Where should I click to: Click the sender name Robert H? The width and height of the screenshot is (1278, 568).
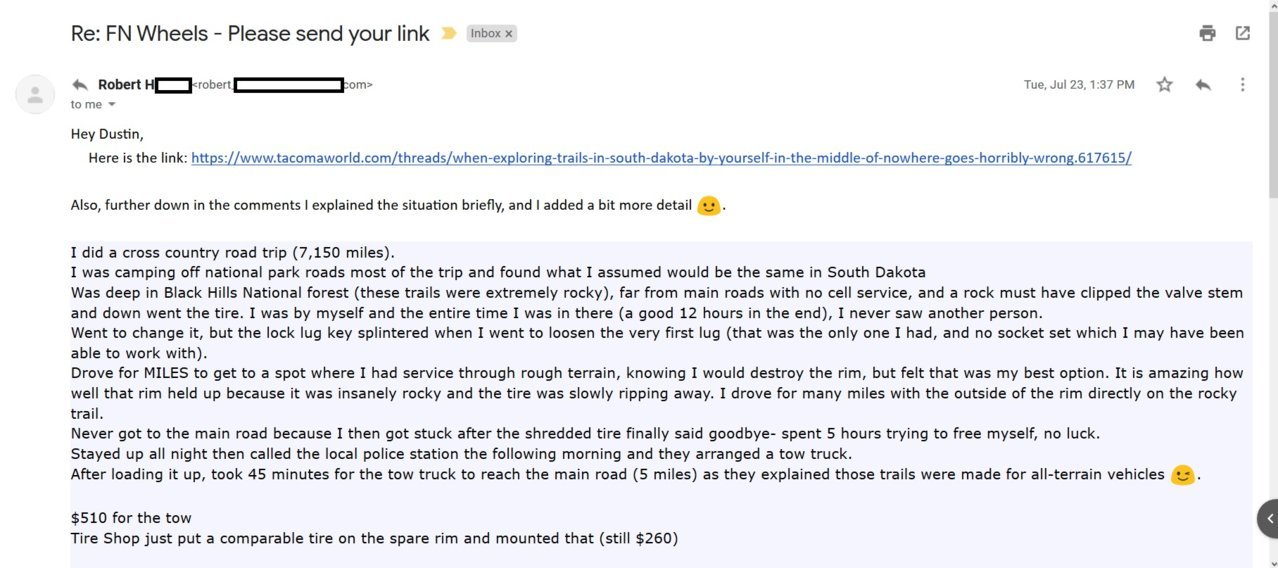(126, 85)
